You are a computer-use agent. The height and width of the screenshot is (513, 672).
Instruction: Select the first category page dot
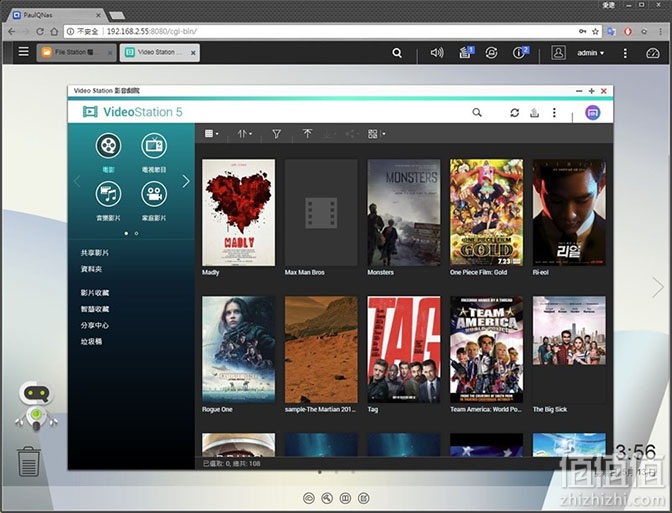tap(126, 234)
